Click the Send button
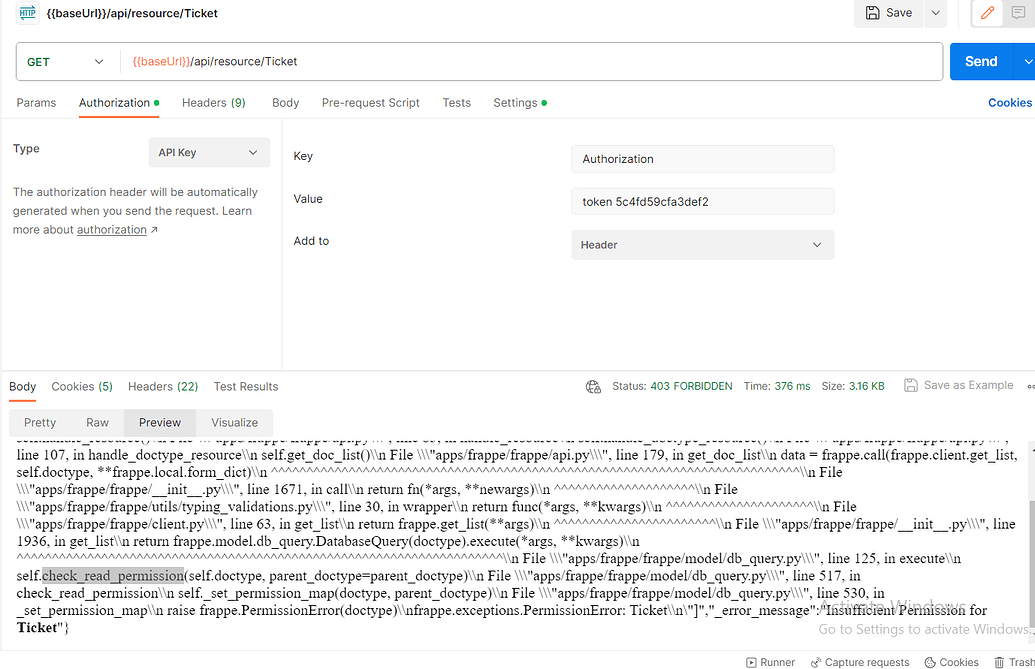 [981, 61]
